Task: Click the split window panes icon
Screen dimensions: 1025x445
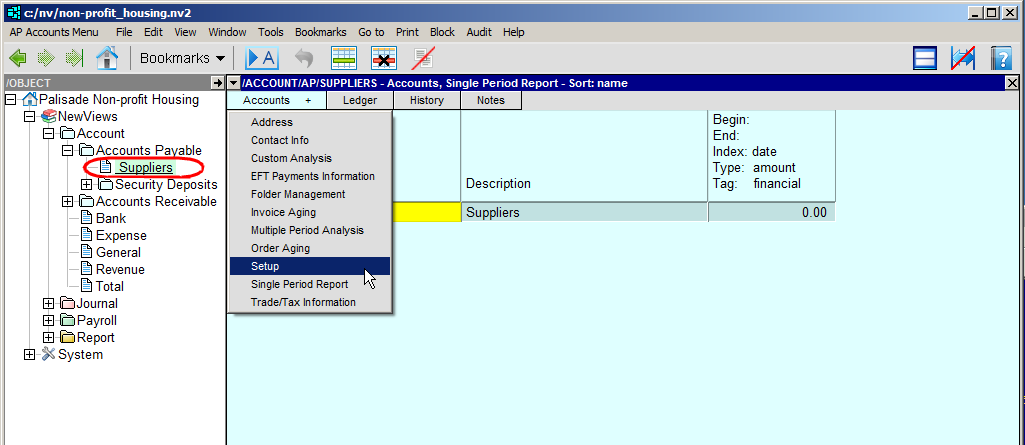Action: (925, 58)
